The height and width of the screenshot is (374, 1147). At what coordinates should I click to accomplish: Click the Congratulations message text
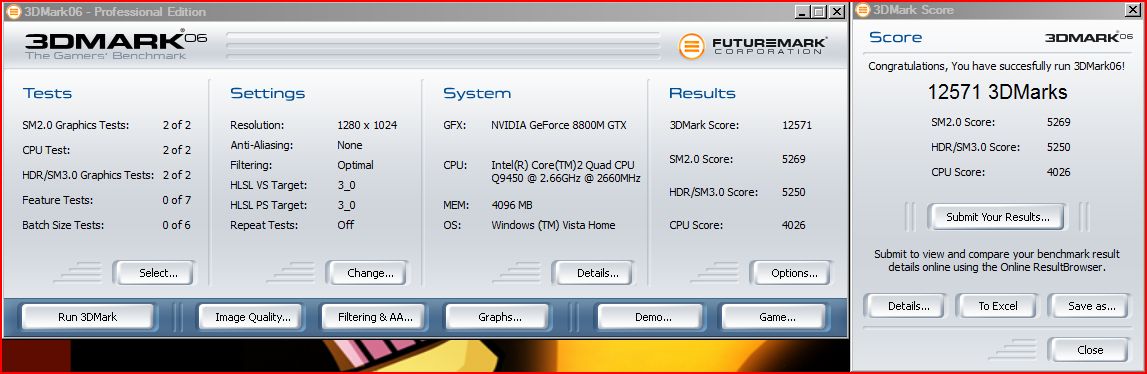[x=996, y=66]
